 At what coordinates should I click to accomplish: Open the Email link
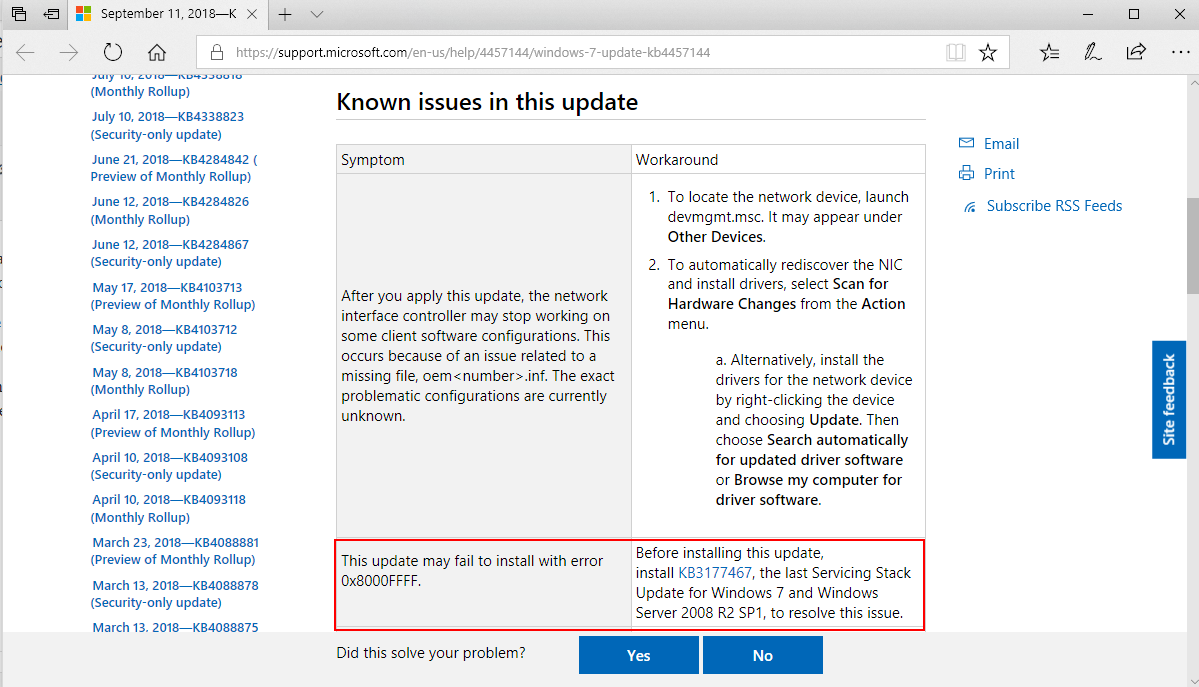(x=1001, y=144)
